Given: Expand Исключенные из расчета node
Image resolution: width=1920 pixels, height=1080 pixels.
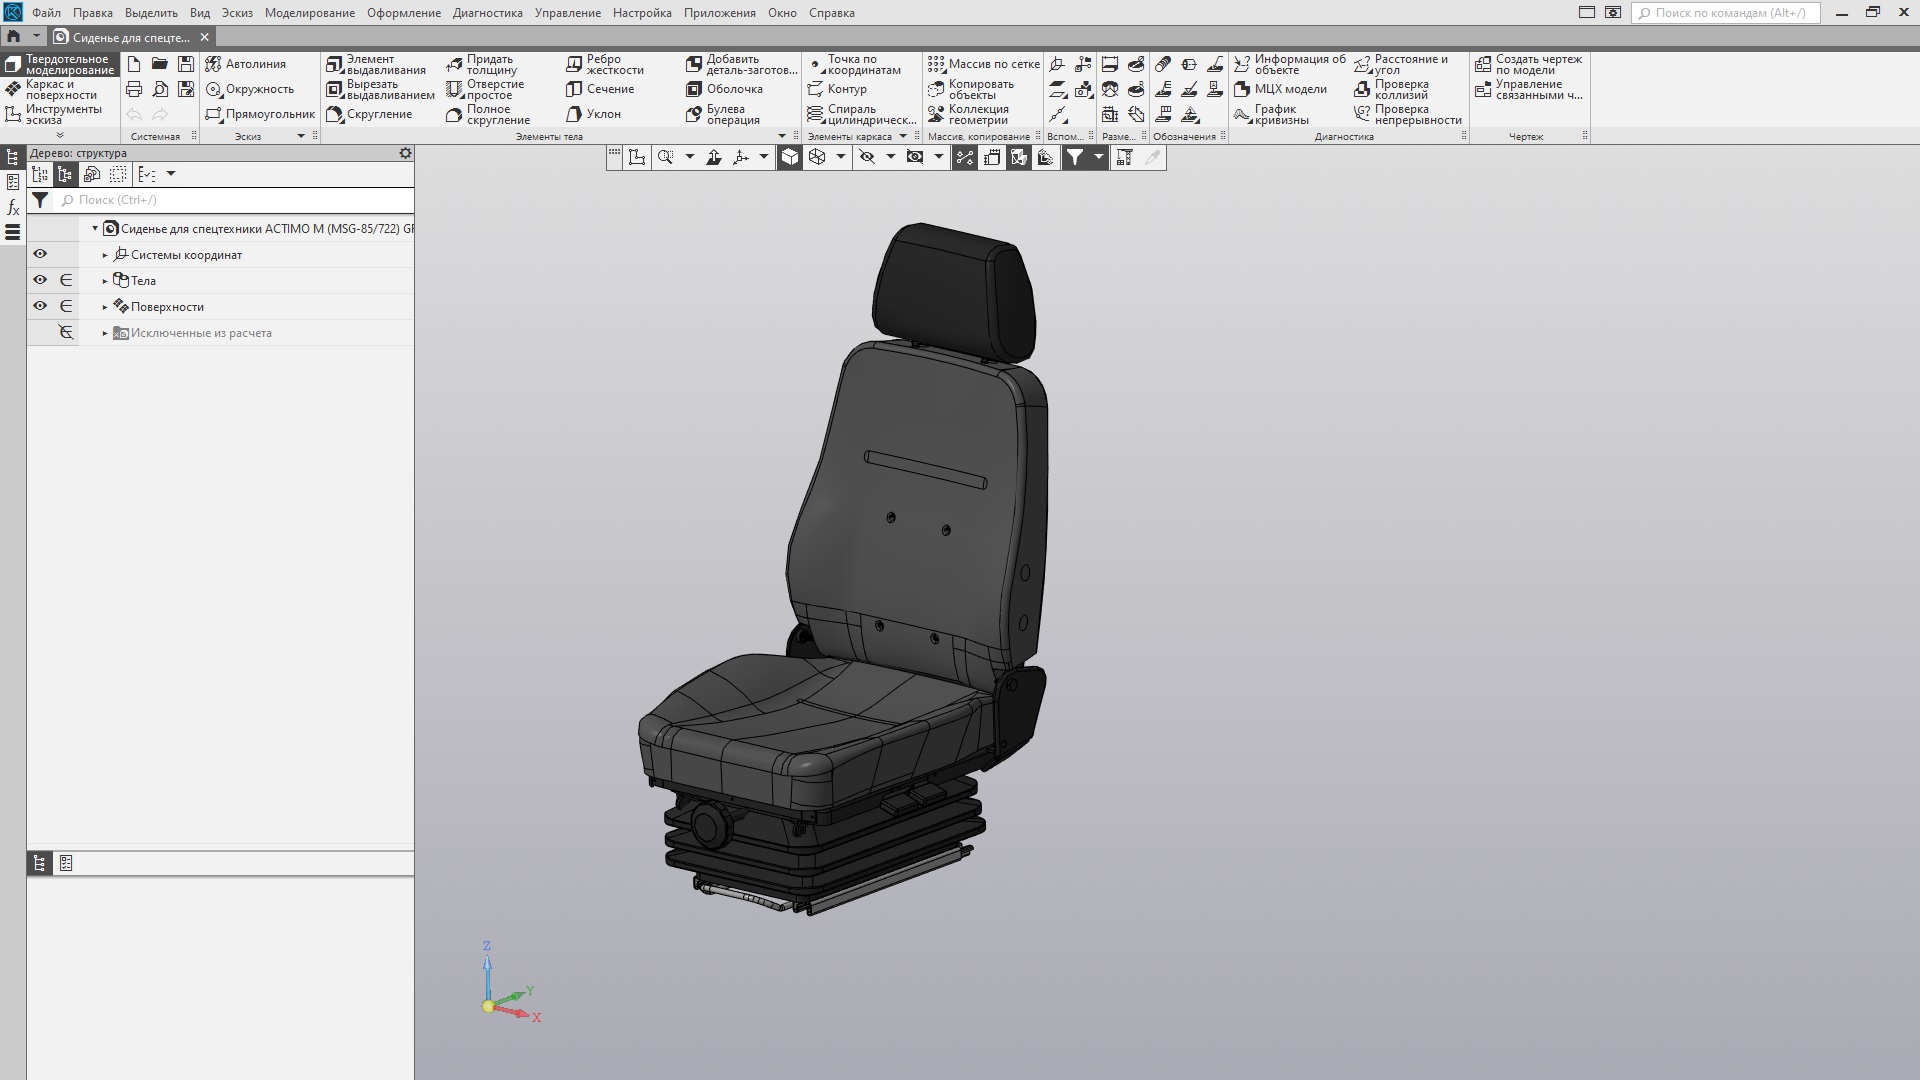Looking at the screenshot, I should click(105, 333).
